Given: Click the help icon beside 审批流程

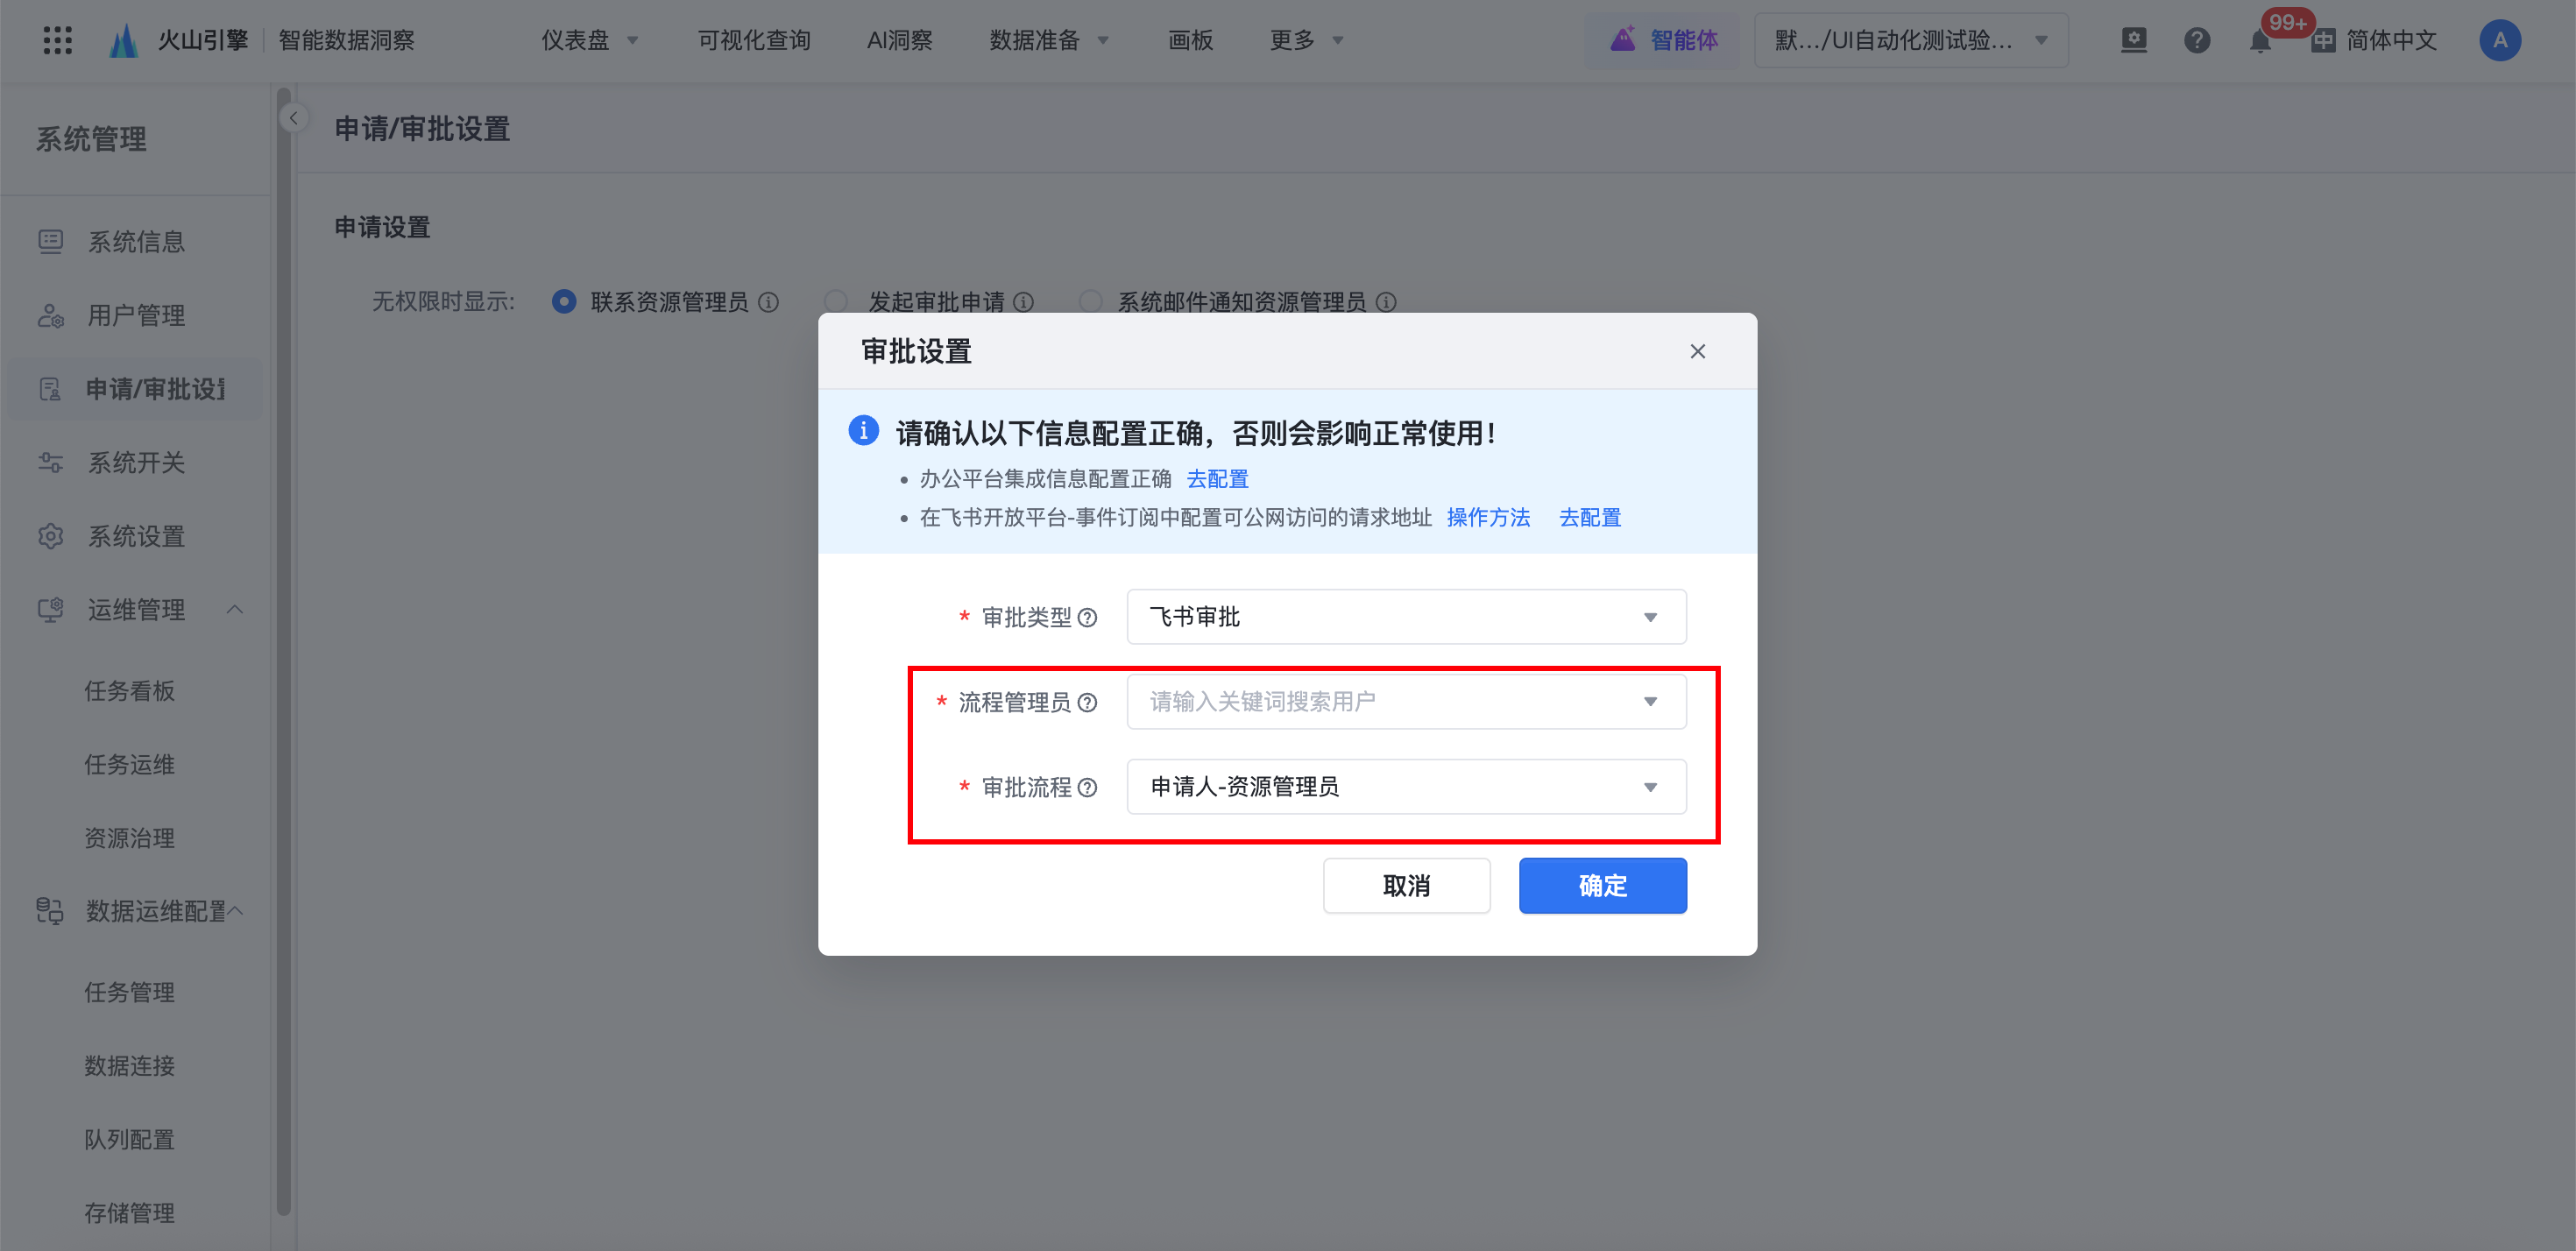Looking at the screenshot, I should coord(1087,788).
